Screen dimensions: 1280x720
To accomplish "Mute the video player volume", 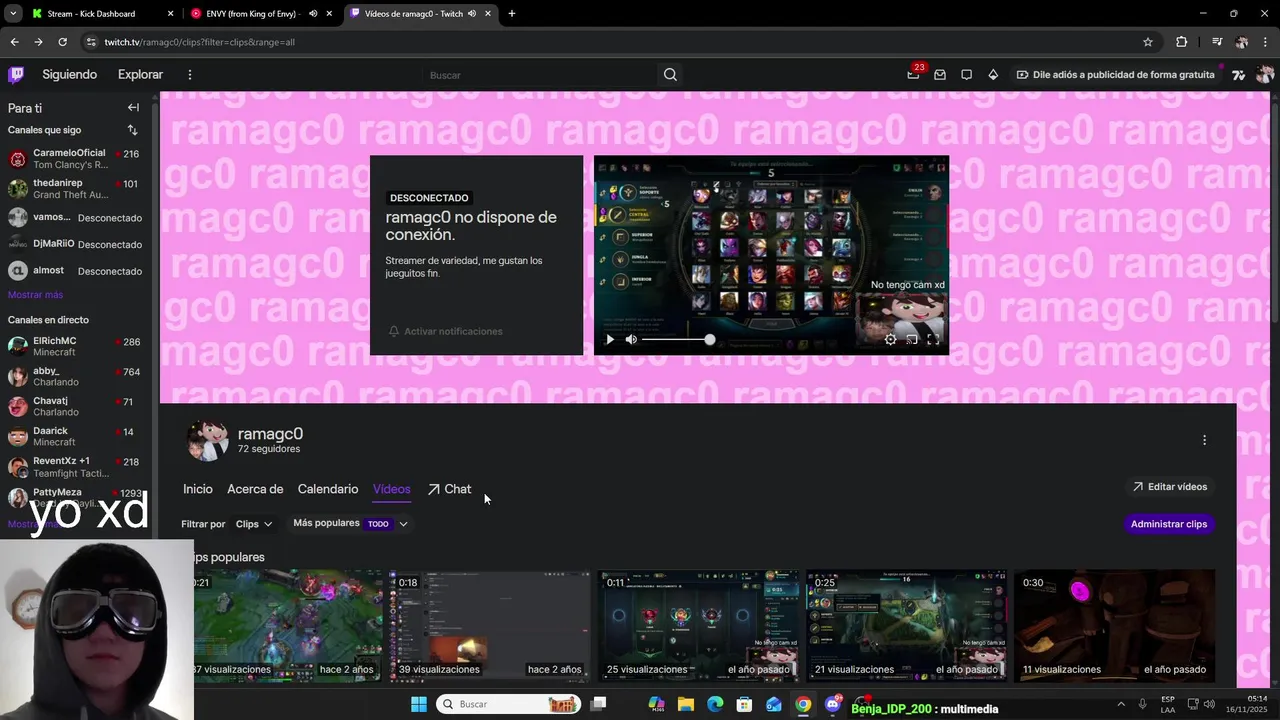I will tap(631, 339).
